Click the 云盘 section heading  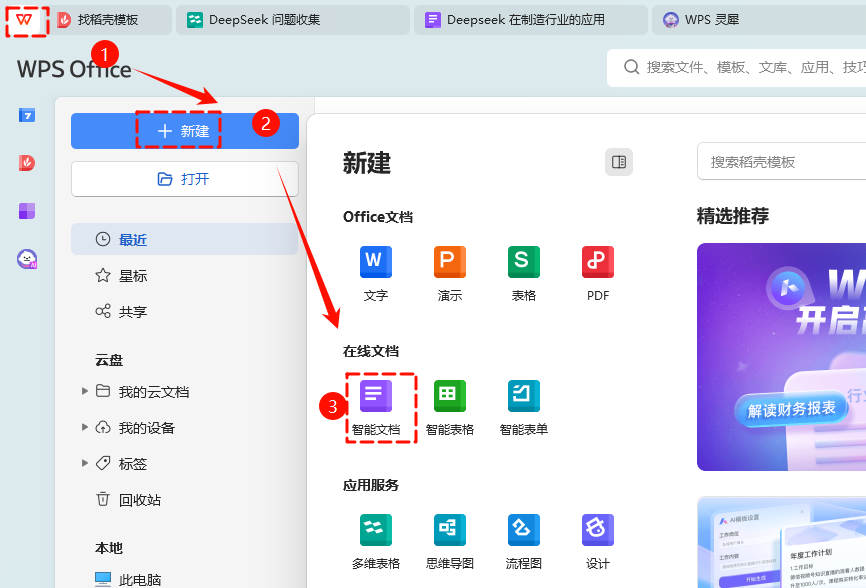[109, 360]
